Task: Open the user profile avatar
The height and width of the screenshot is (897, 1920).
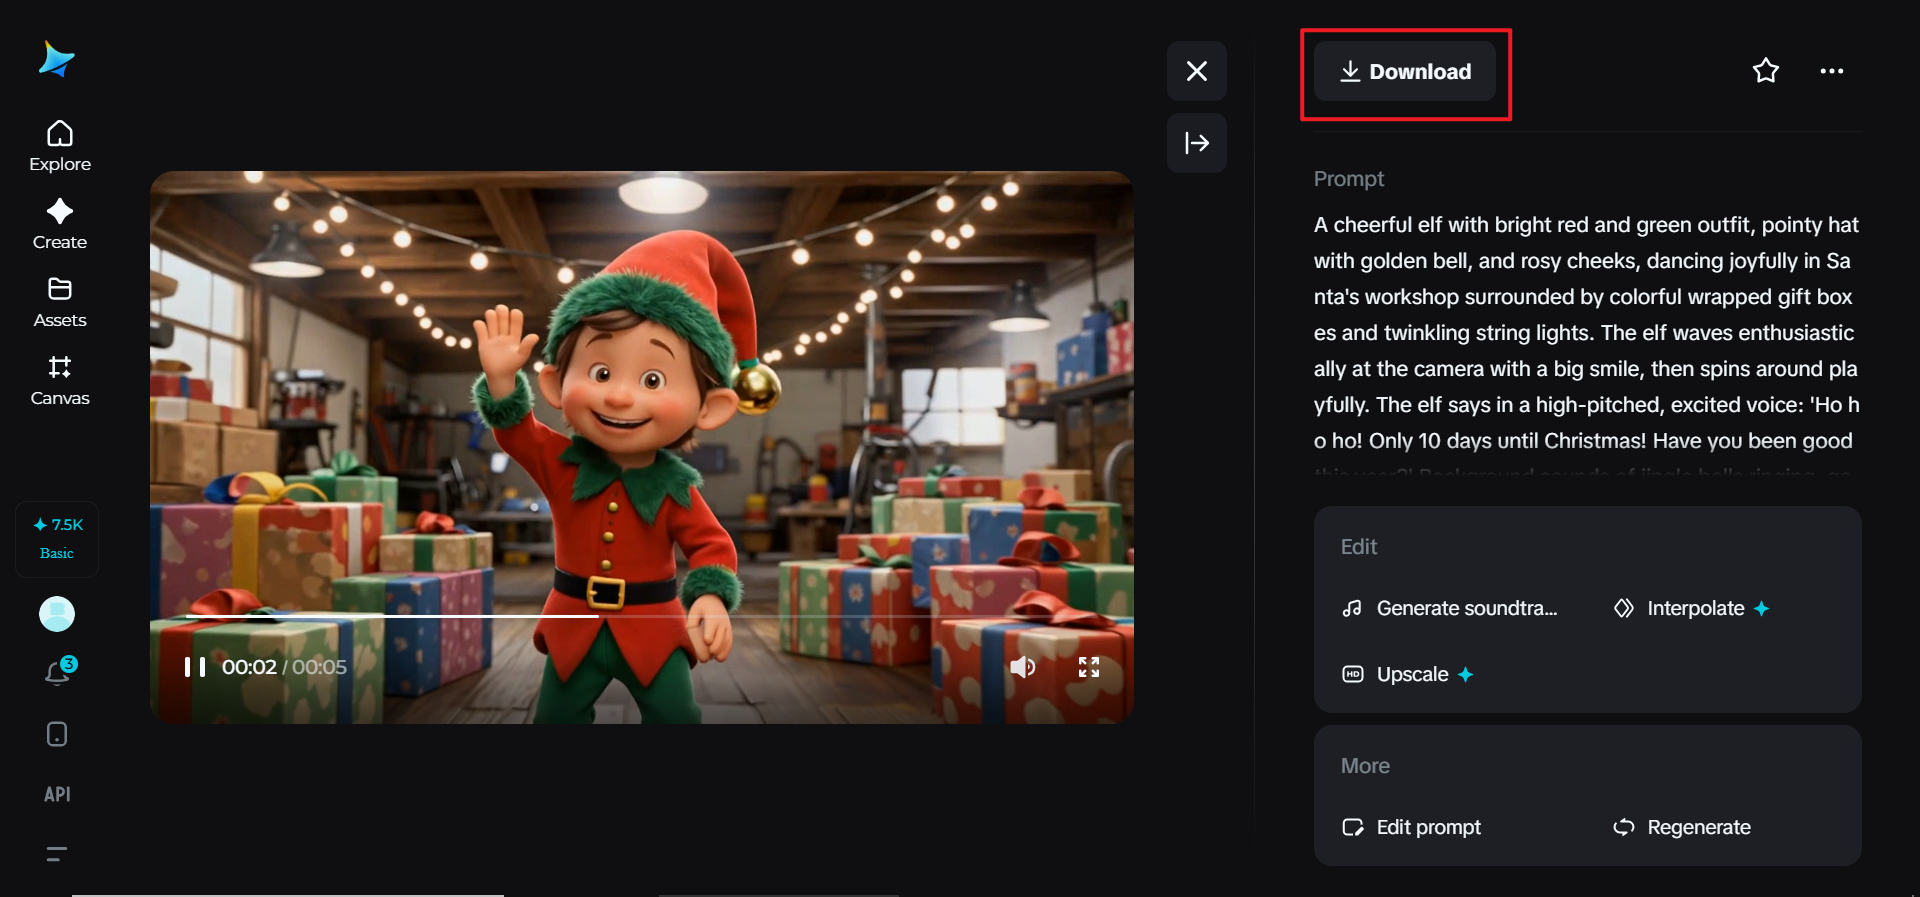Action: pyautogui.click(x=57, y=614)
